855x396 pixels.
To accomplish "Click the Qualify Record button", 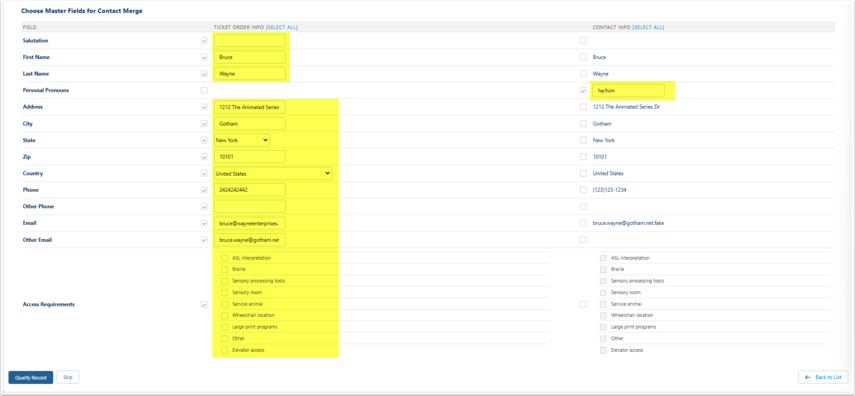I will tap(31, 377).
